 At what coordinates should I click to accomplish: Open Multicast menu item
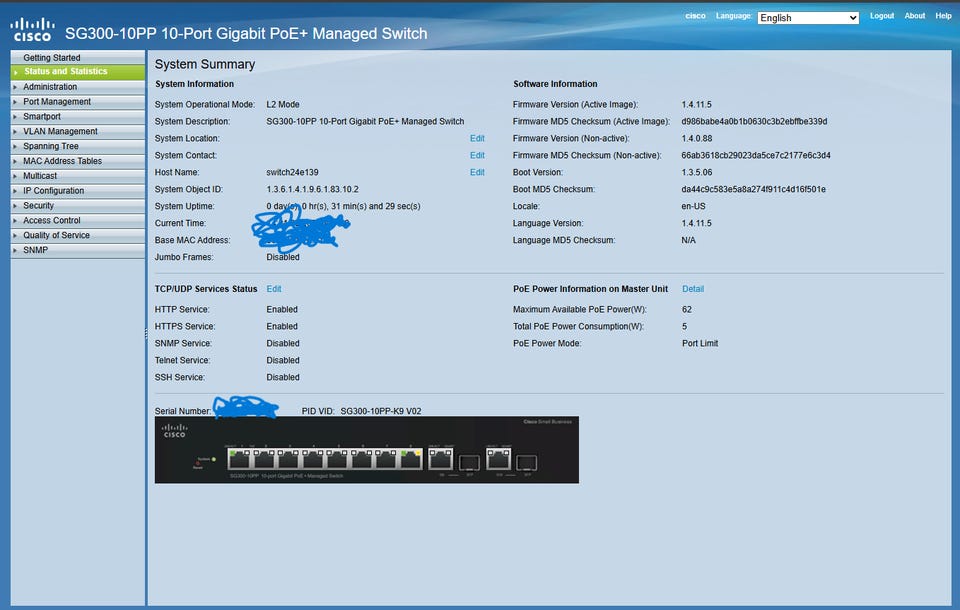(78, 176)
